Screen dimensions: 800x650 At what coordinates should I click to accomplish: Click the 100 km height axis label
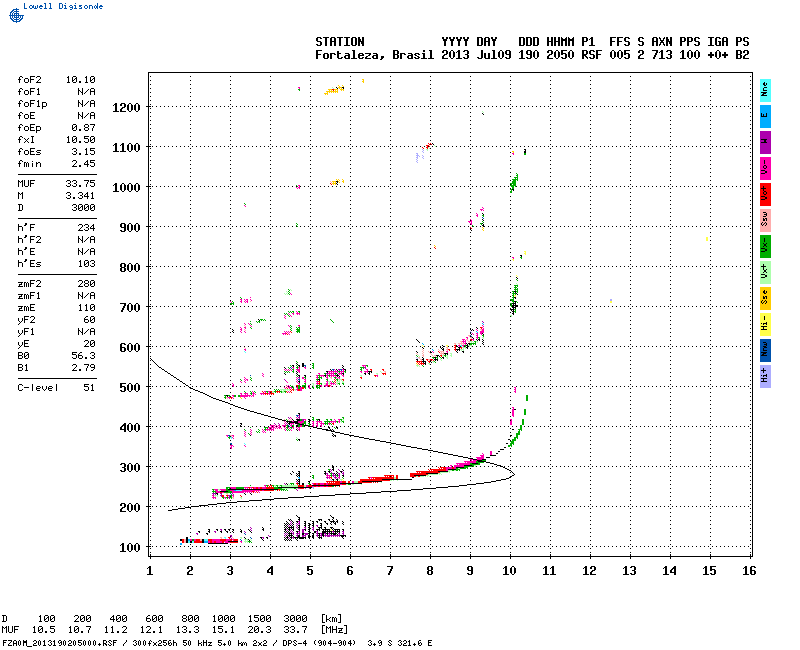(x=130, y=547)
